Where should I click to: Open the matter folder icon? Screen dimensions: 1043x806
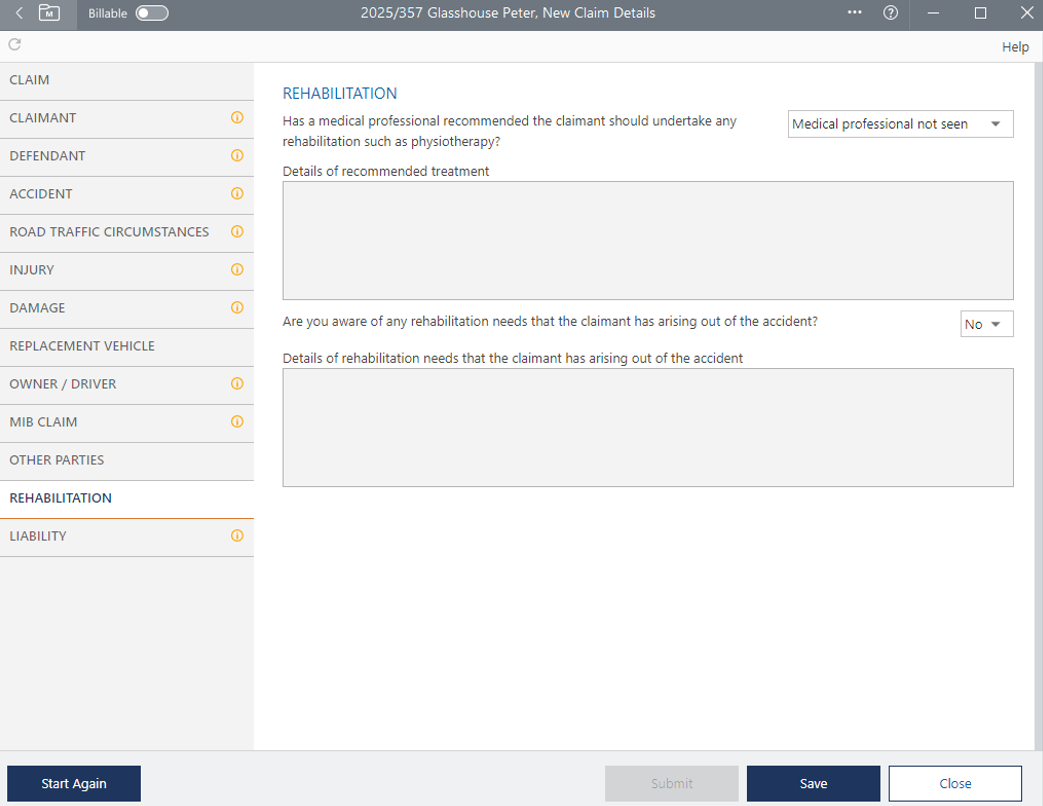click(49, 13)
